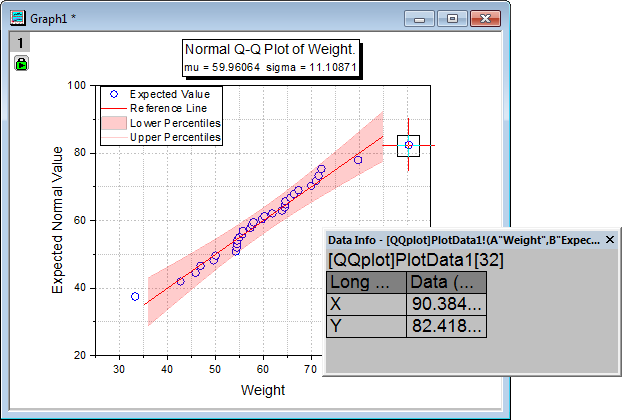Click the X value cell showing 90.384
The image size is (623, 420).
point(447,304)
